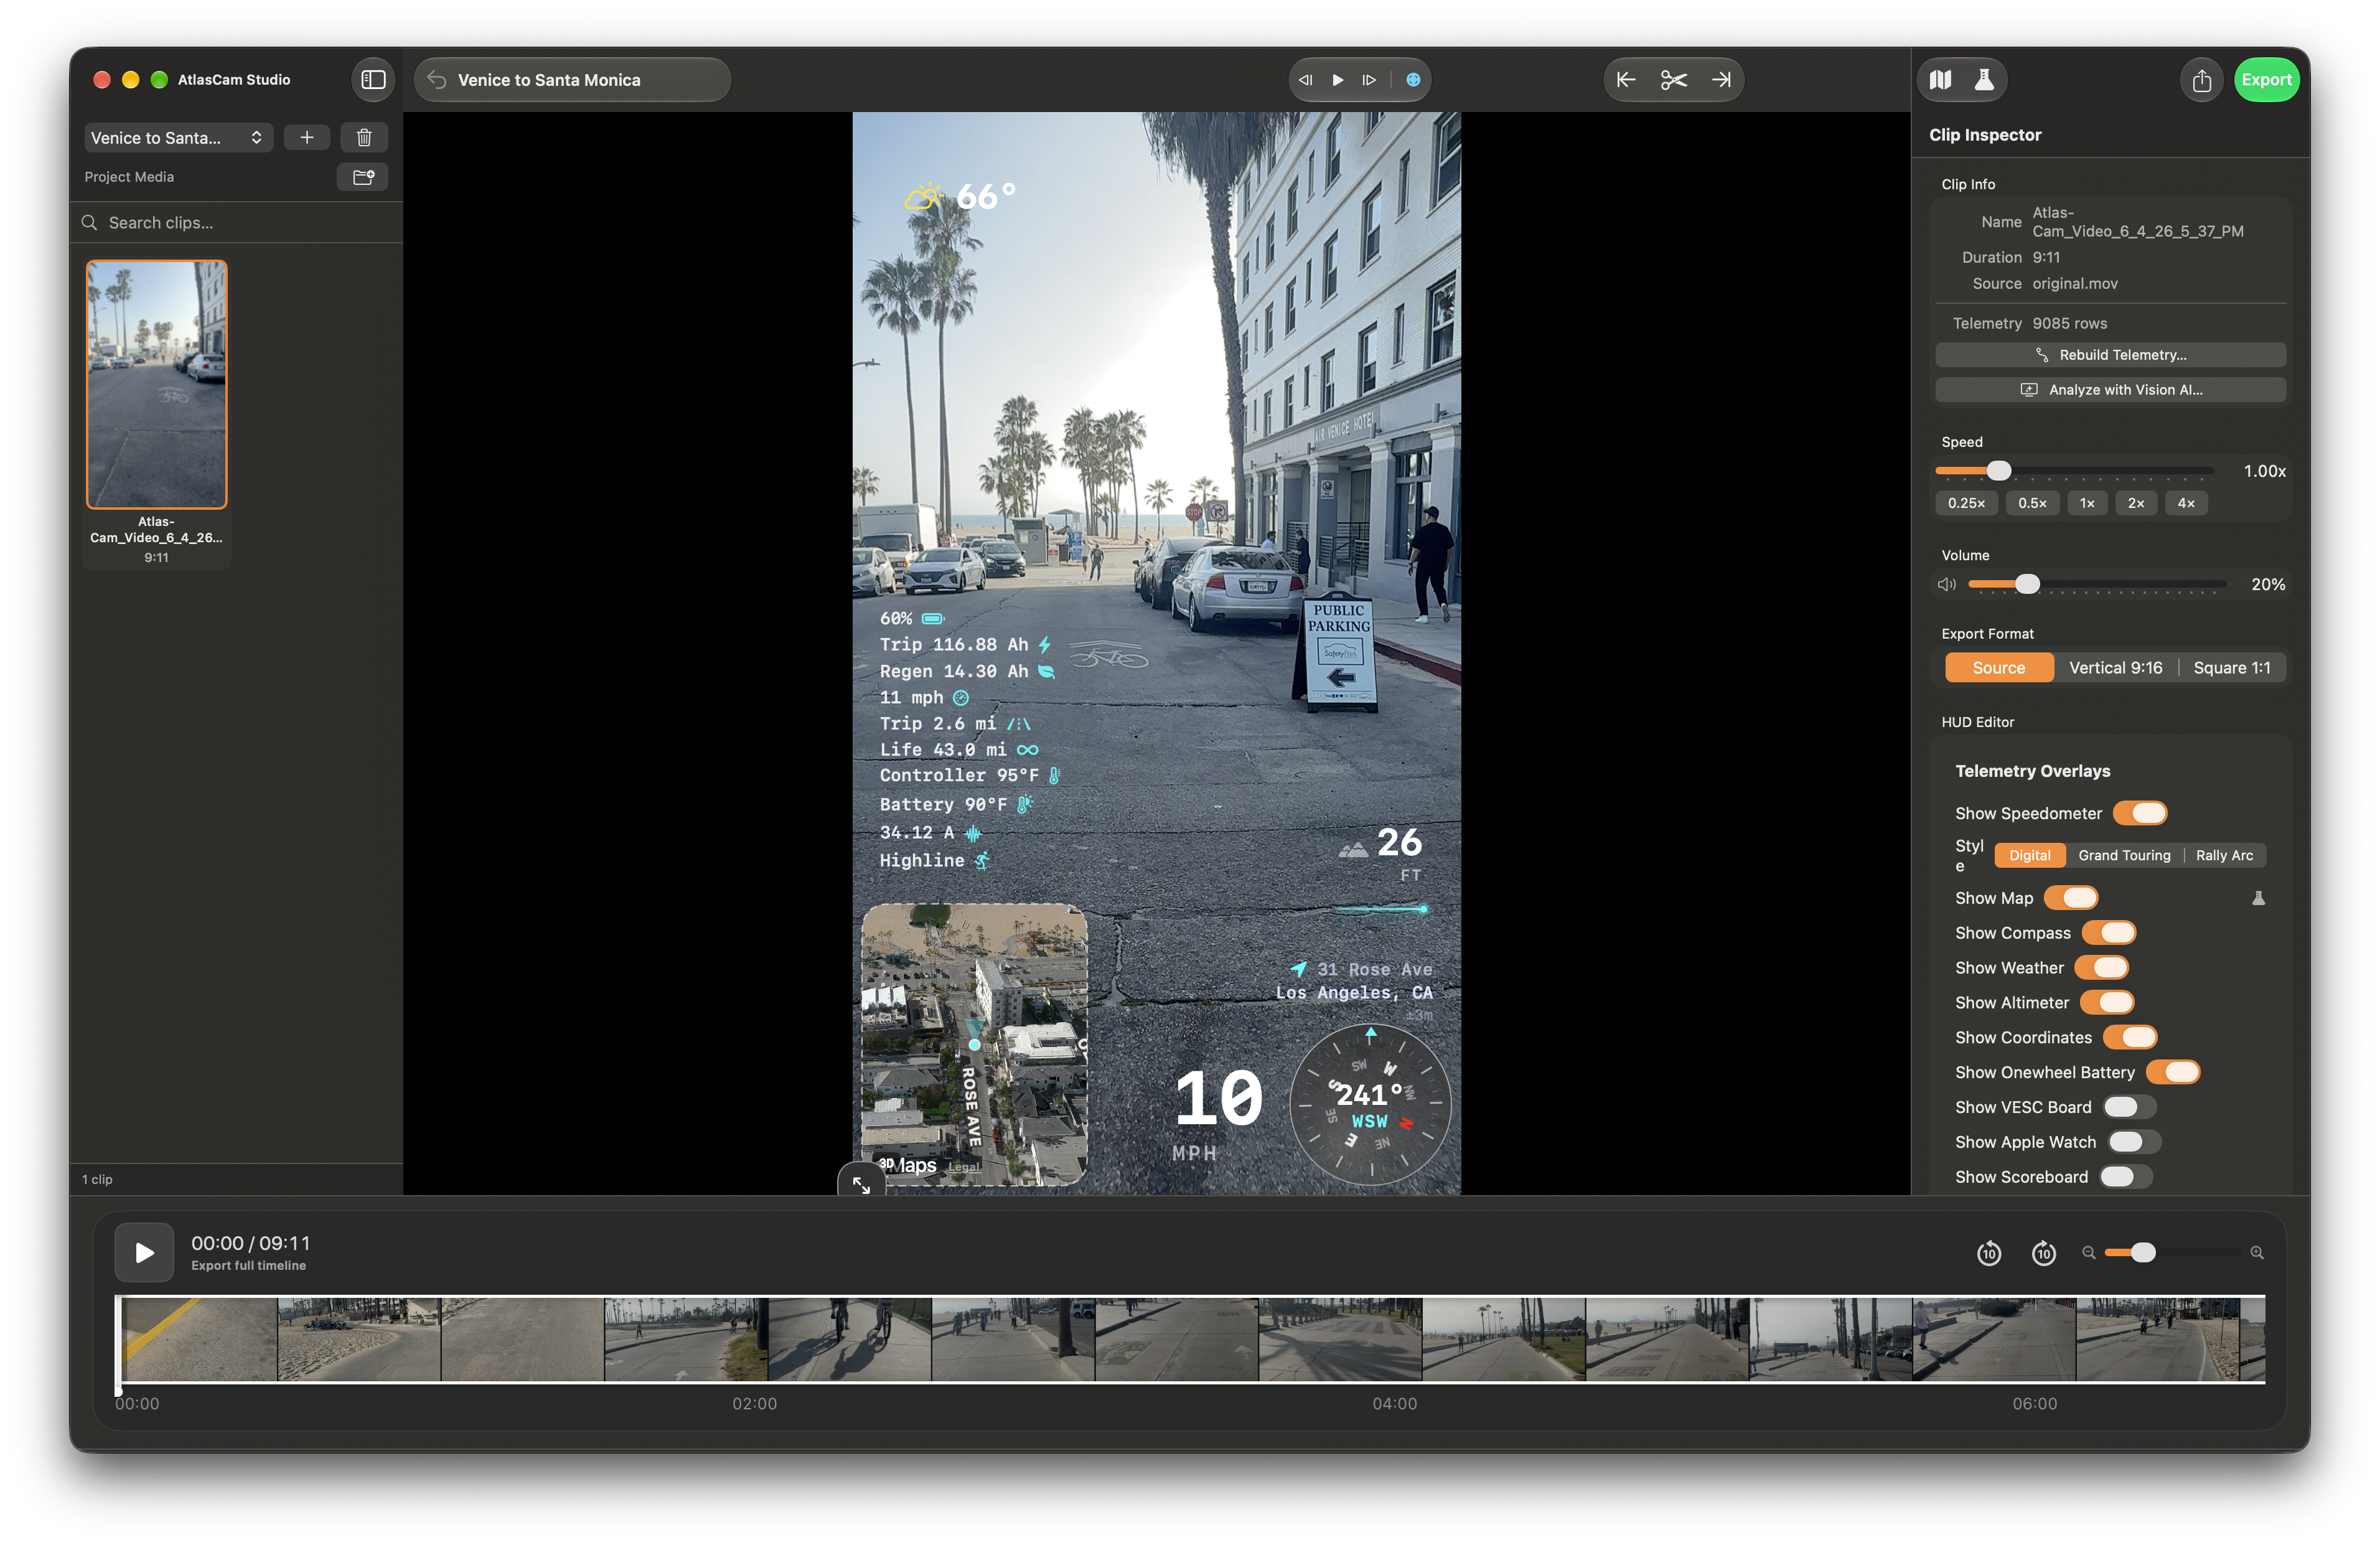Select the Atlas-Cam_Video clip thumbnail
This screenshot has height=1545, width=2380.
(x=156, y=385)
